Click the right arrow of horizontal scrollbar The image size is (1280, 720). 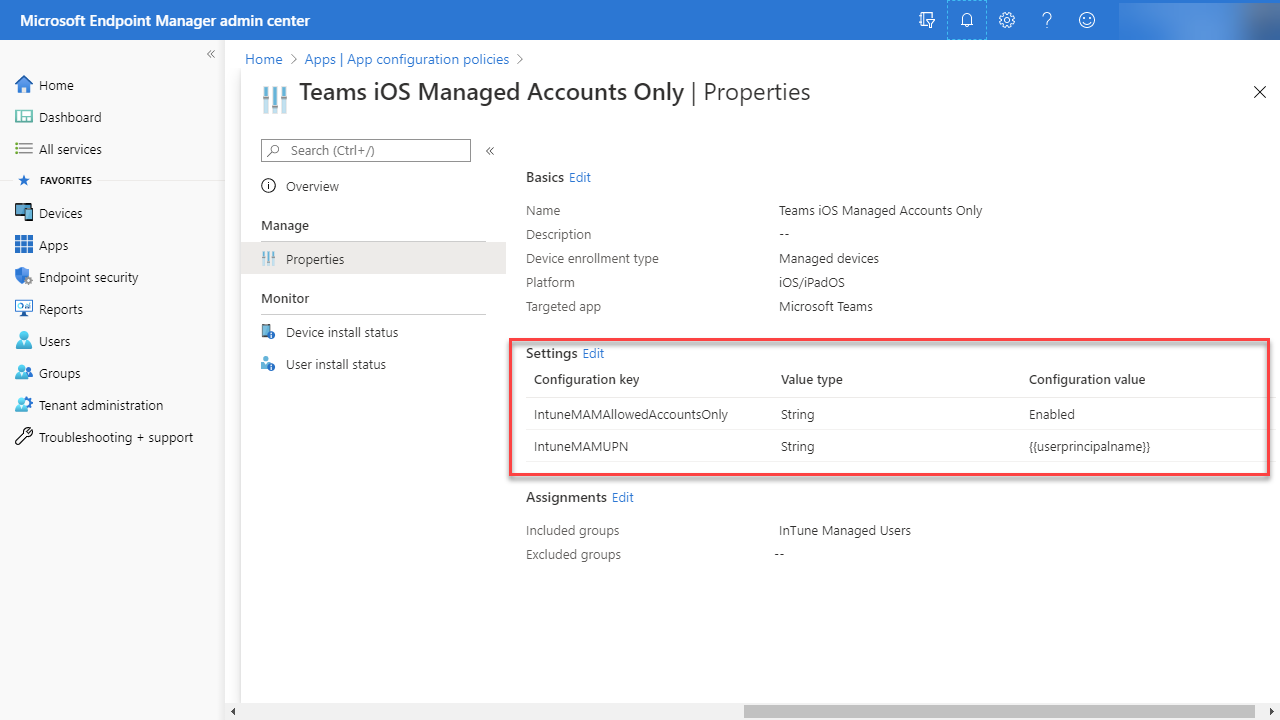1273,711
